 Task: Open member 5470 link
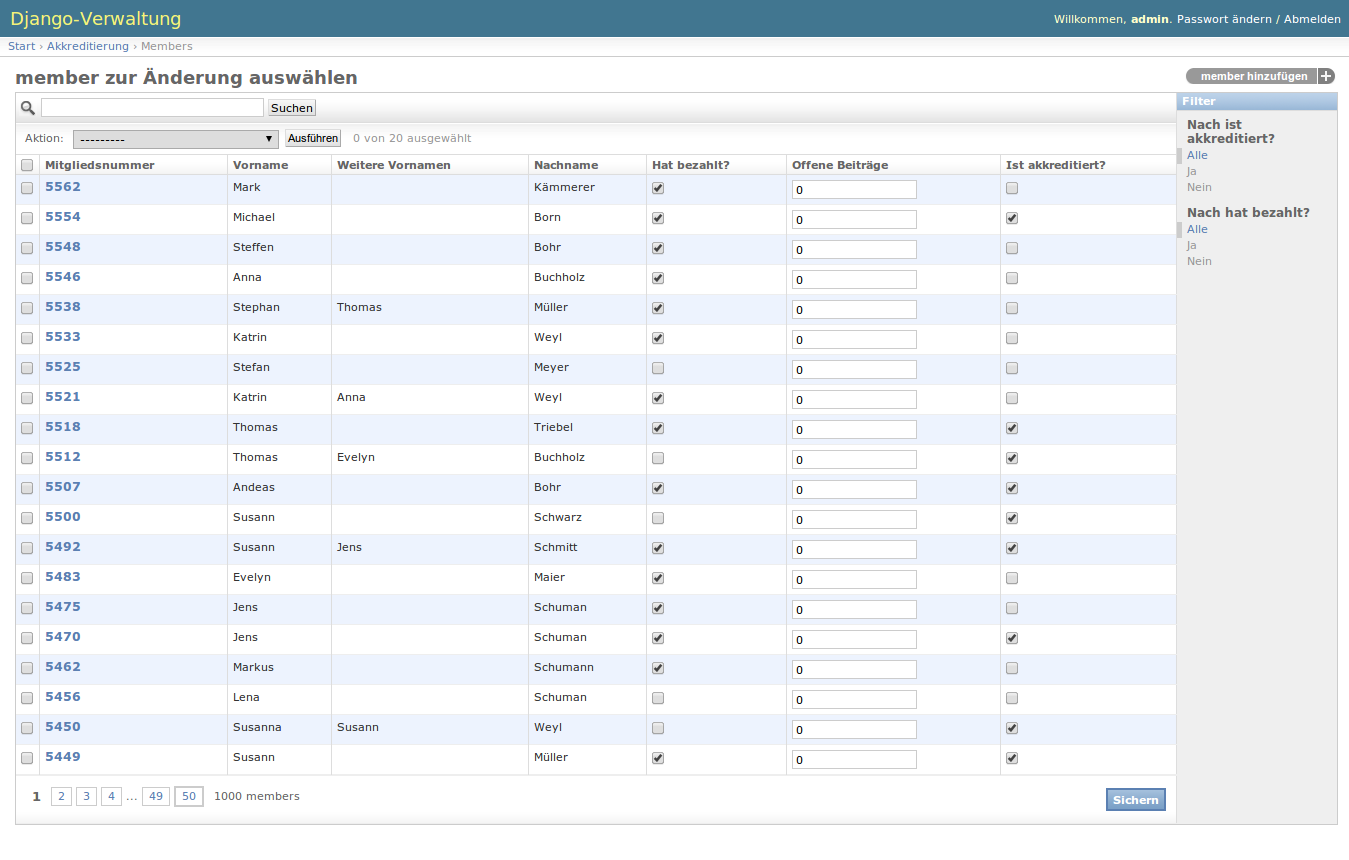tap(63, 637)
